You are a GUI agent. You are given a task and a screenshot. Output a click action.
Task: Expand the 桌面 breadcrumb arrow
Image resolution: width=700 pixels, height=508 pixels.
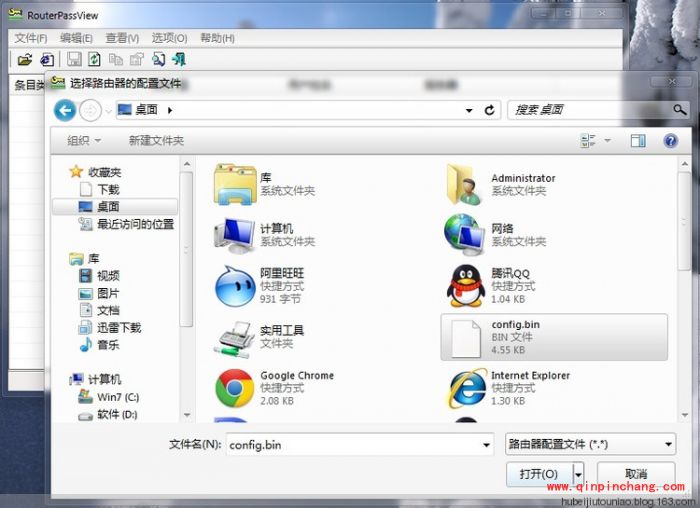170,110
